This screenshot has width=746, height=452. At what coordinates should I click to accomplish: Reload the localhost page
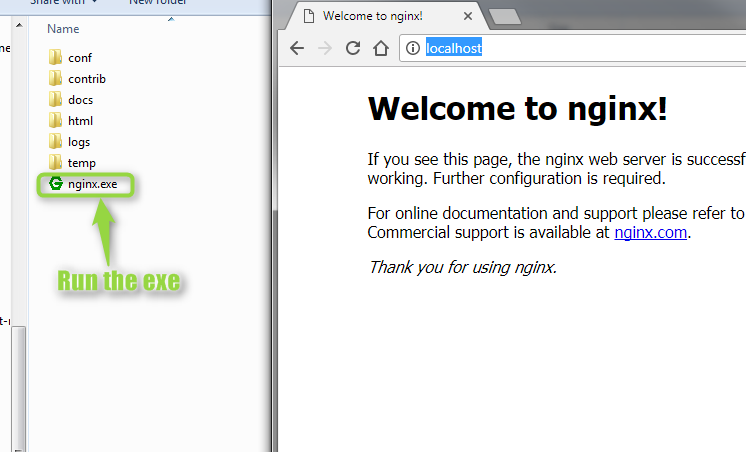(353, 48)
